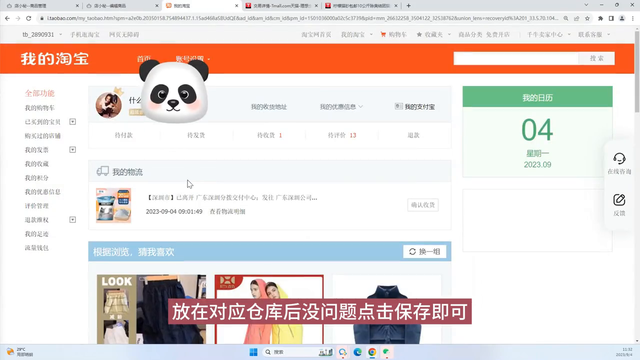Click the Windows taskbar search box
Screen dimensions: 640x360
[x=298, y=352]
